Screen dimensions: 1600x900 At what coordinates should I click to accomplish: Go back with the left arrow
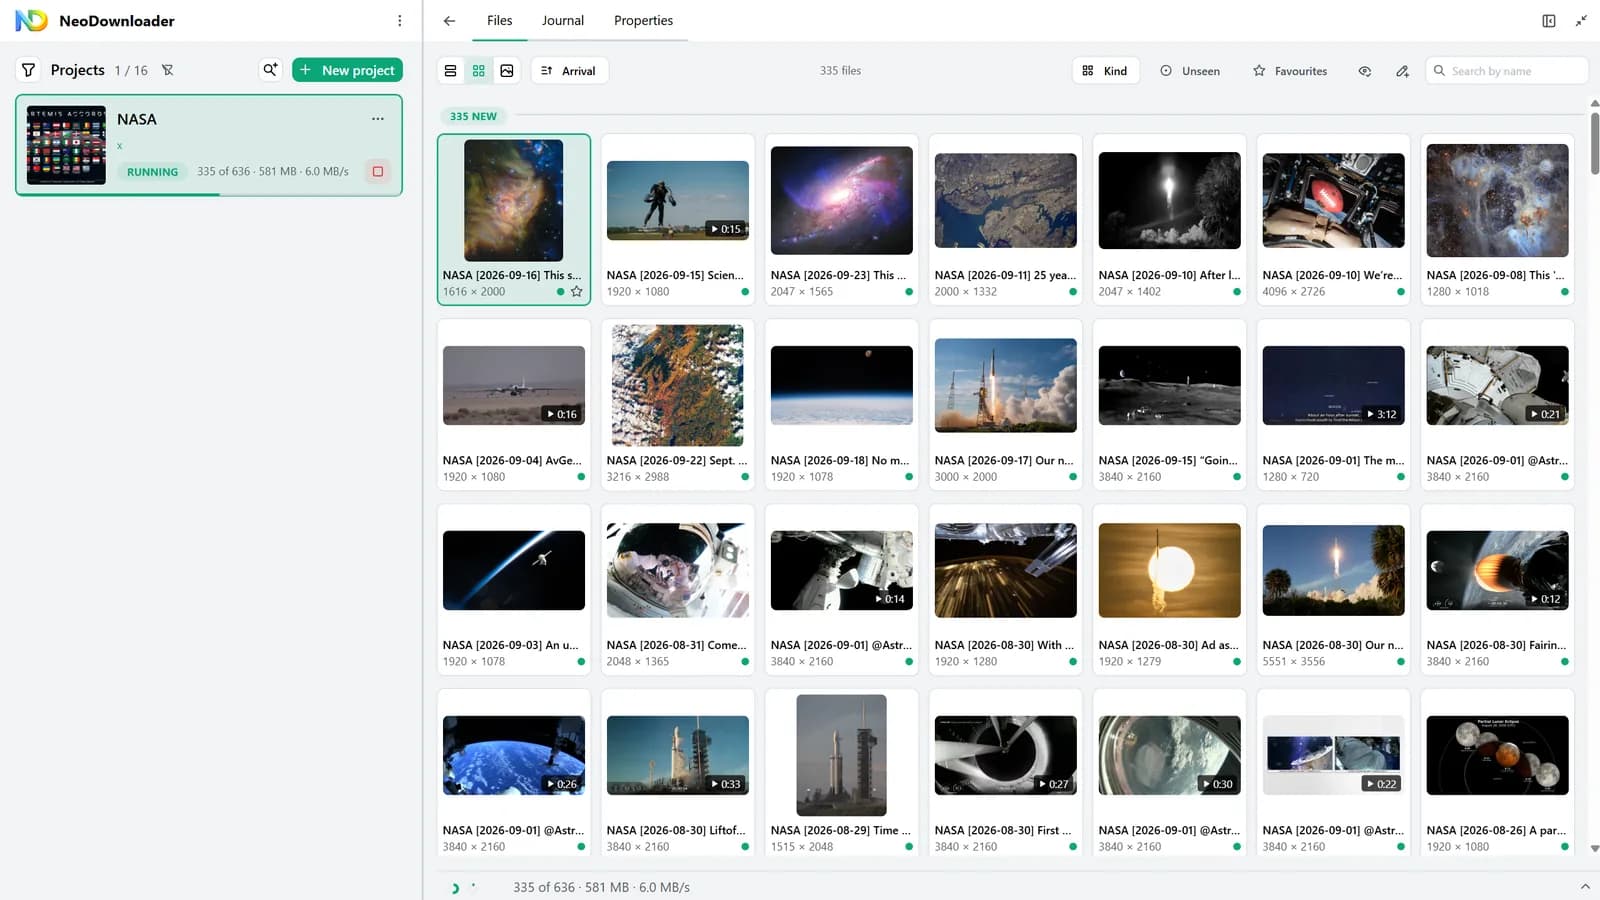click(x=450, y=21)
